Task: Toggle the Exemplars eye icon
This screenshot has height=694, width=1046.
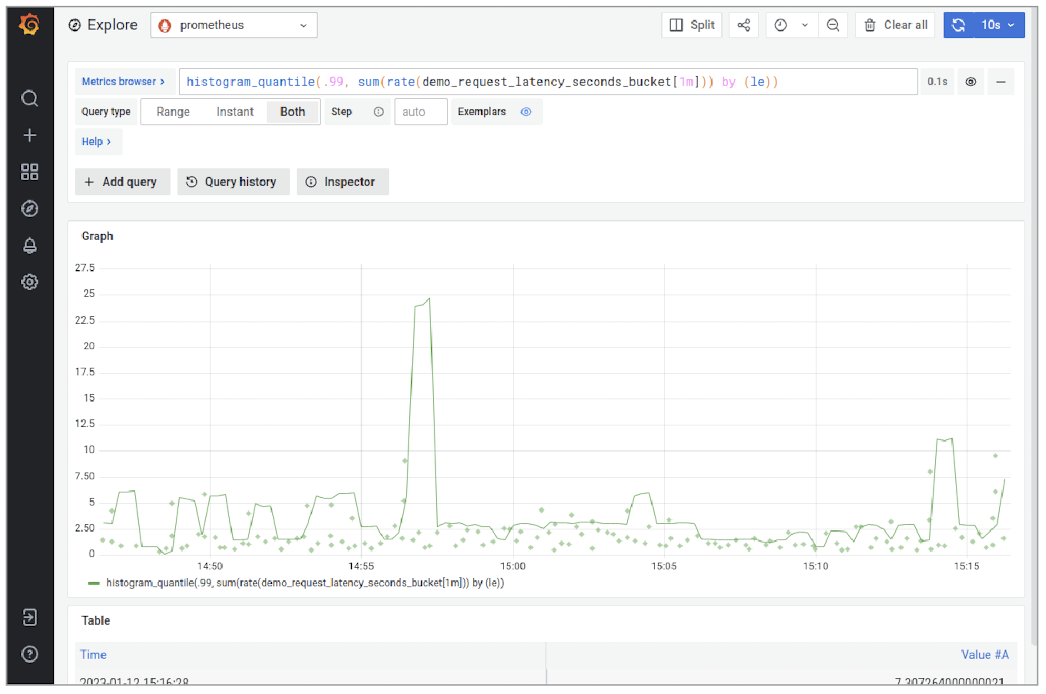Action: point(526,112)
